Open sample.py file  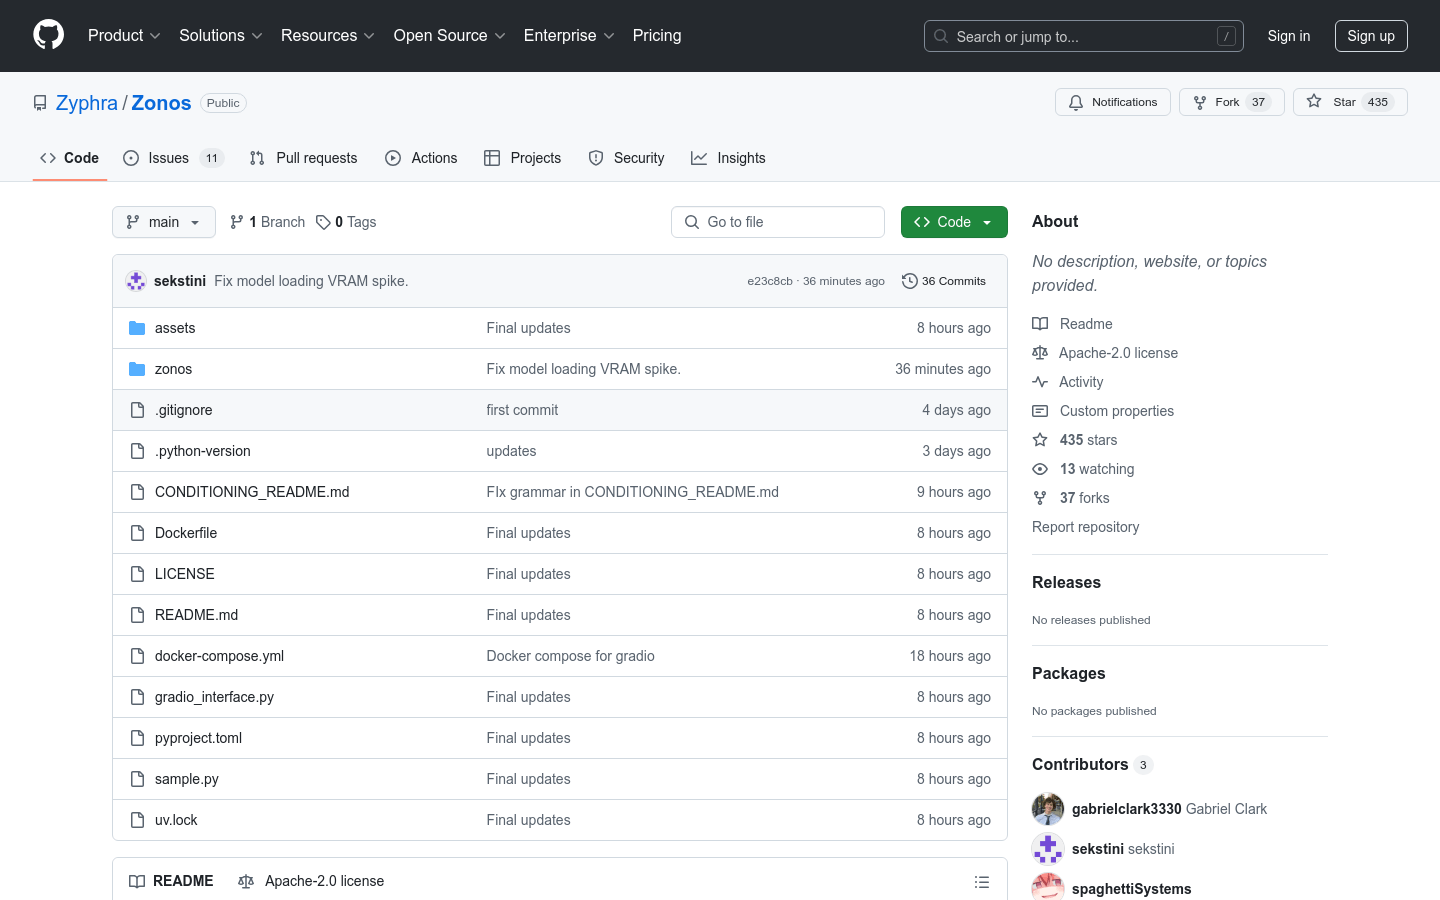point(187,779)
